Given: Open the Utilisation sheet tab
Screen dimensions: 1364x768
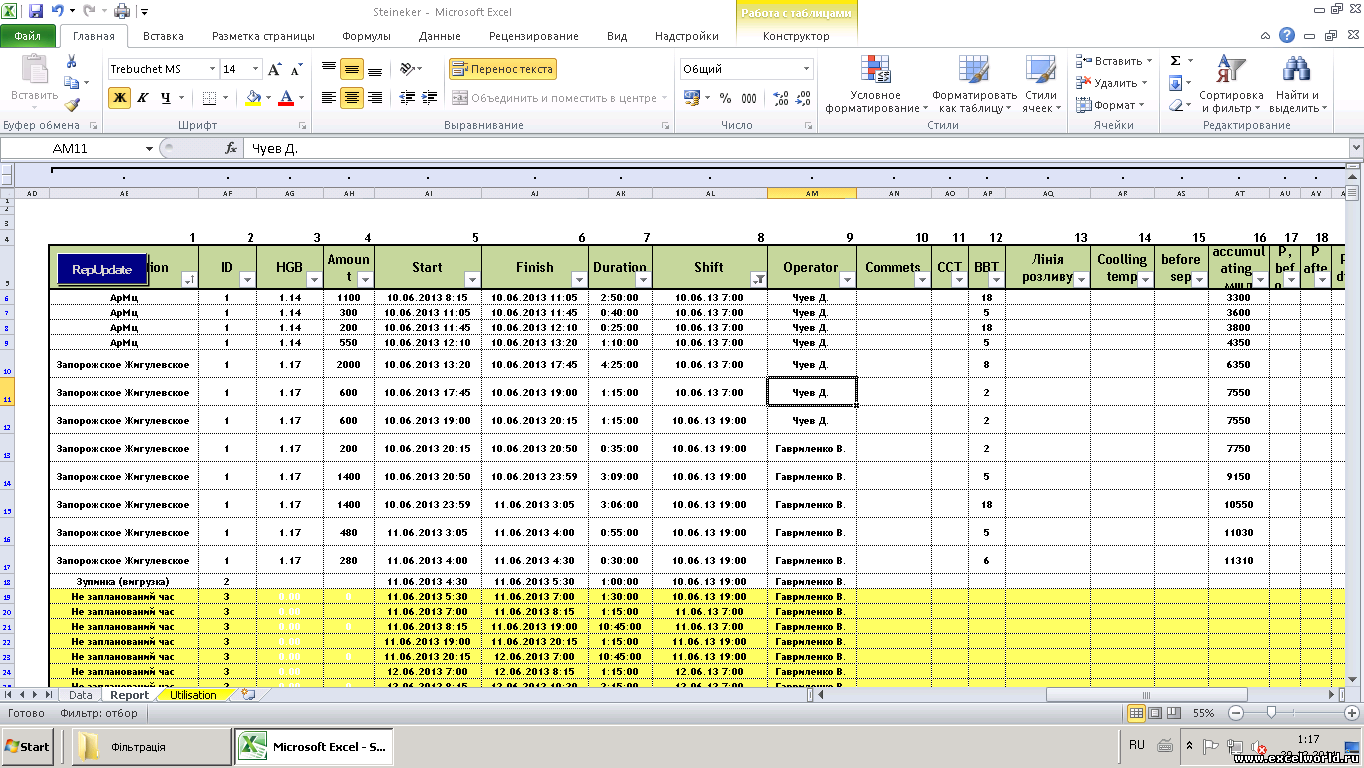Looking at the screenshot, I should (x=193, y=695).
